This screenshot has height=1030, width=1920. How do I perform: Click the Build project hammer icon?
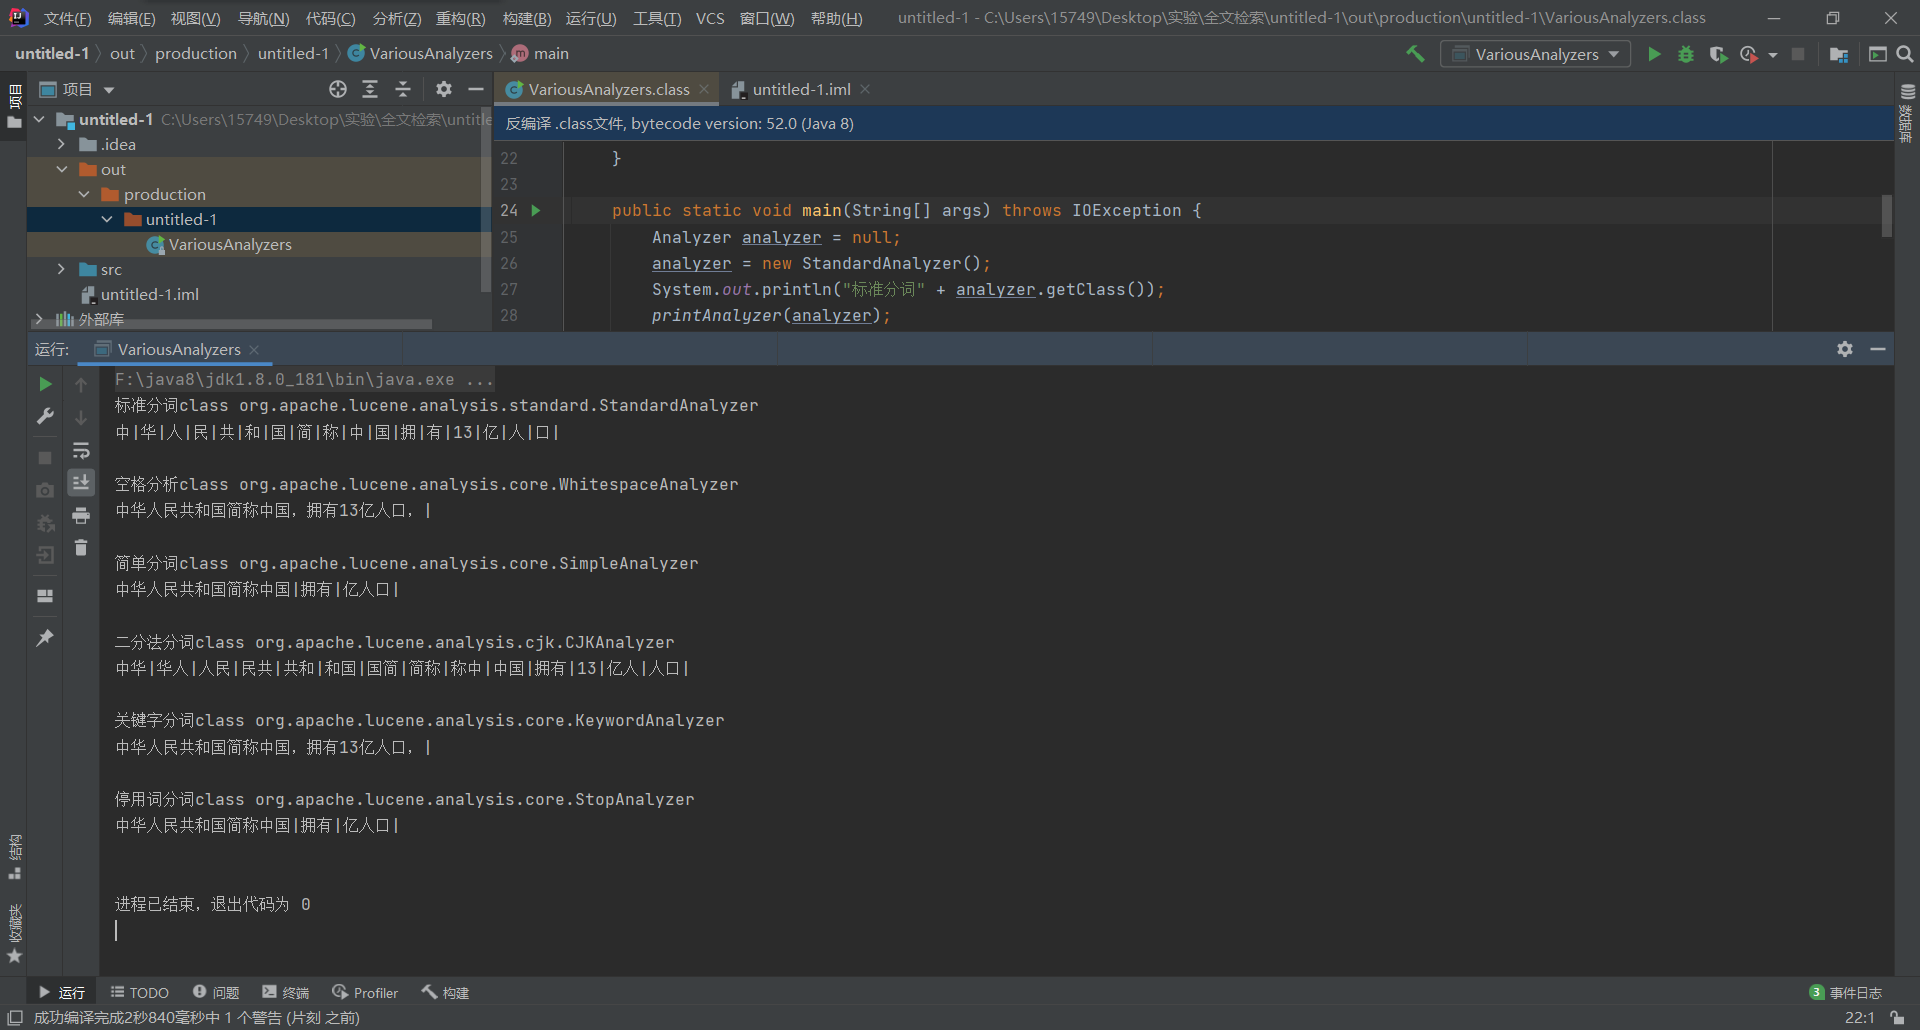click(x=1415, y=54)
